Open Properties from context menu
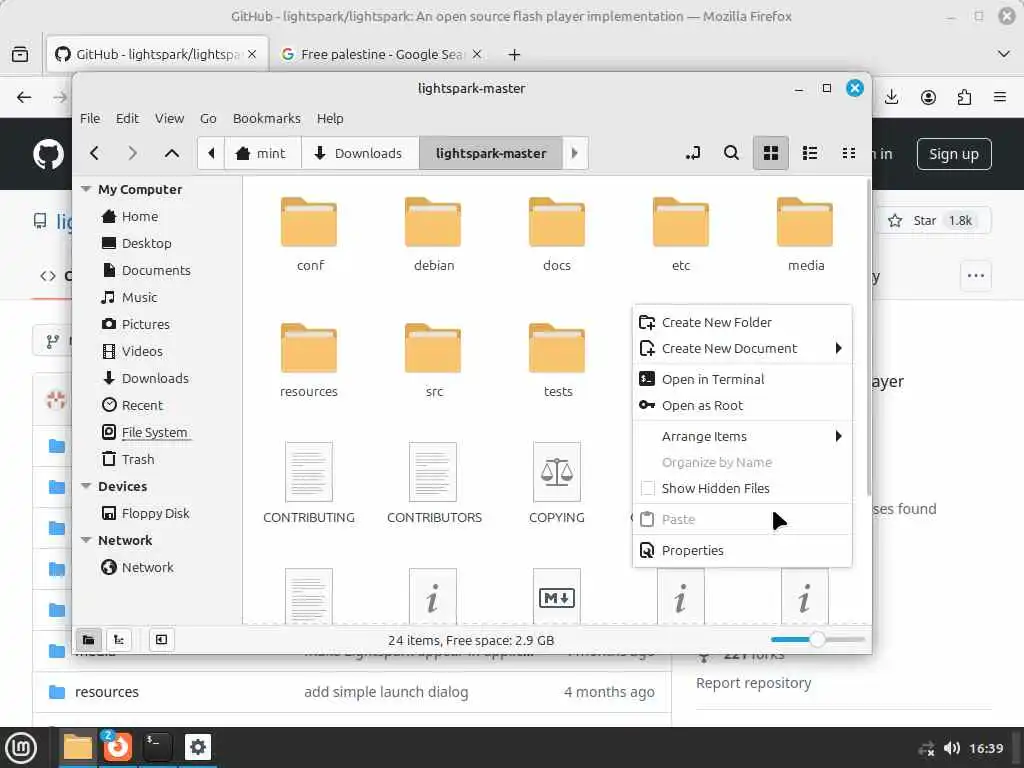Screen dimensions: 1024x768 pos(743,550)
